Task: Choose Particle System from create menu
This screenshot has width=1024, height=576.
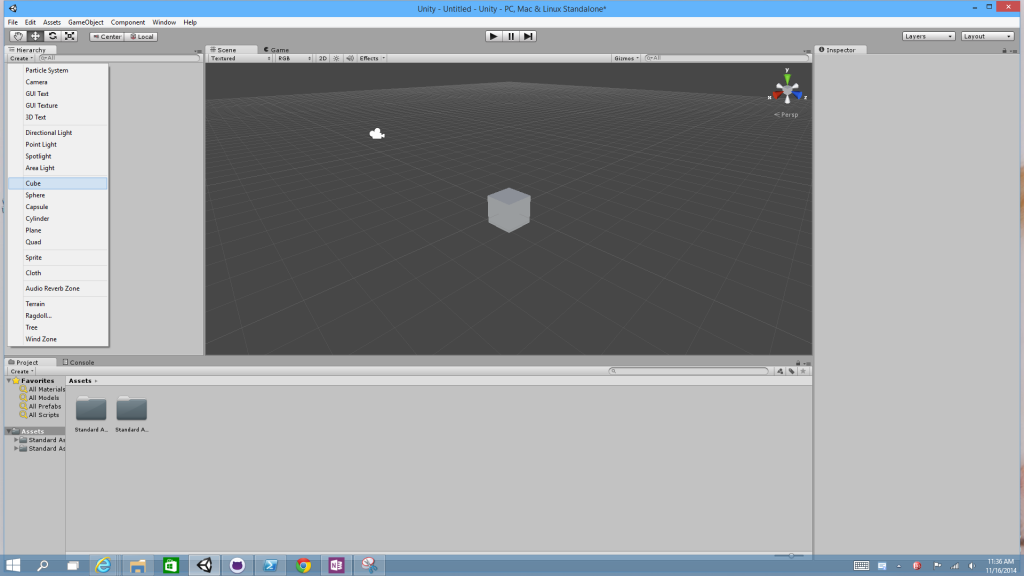Action: tap(57, 71)
